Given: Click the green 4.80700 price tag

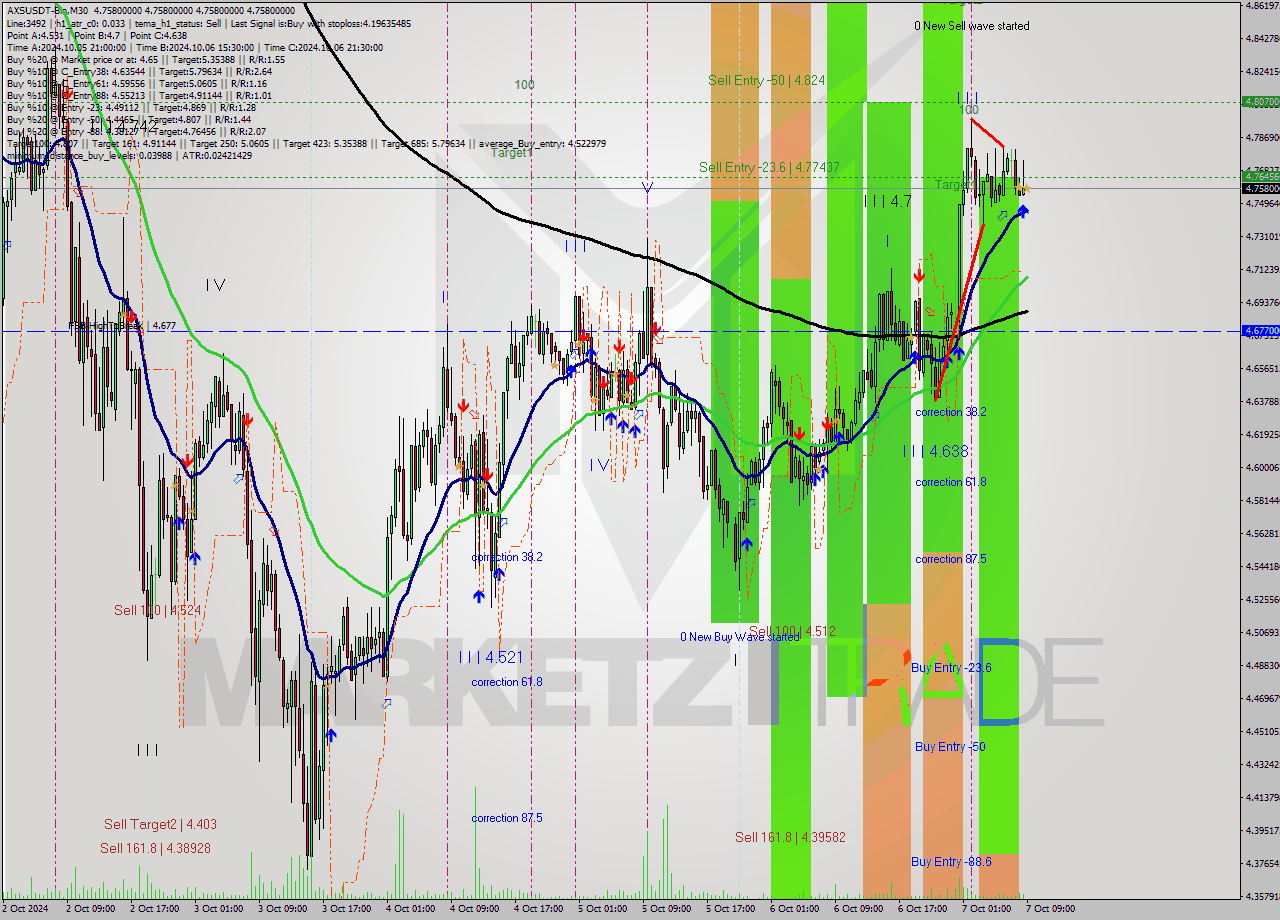Looking at the screenshot, I should click(1259, 101).
